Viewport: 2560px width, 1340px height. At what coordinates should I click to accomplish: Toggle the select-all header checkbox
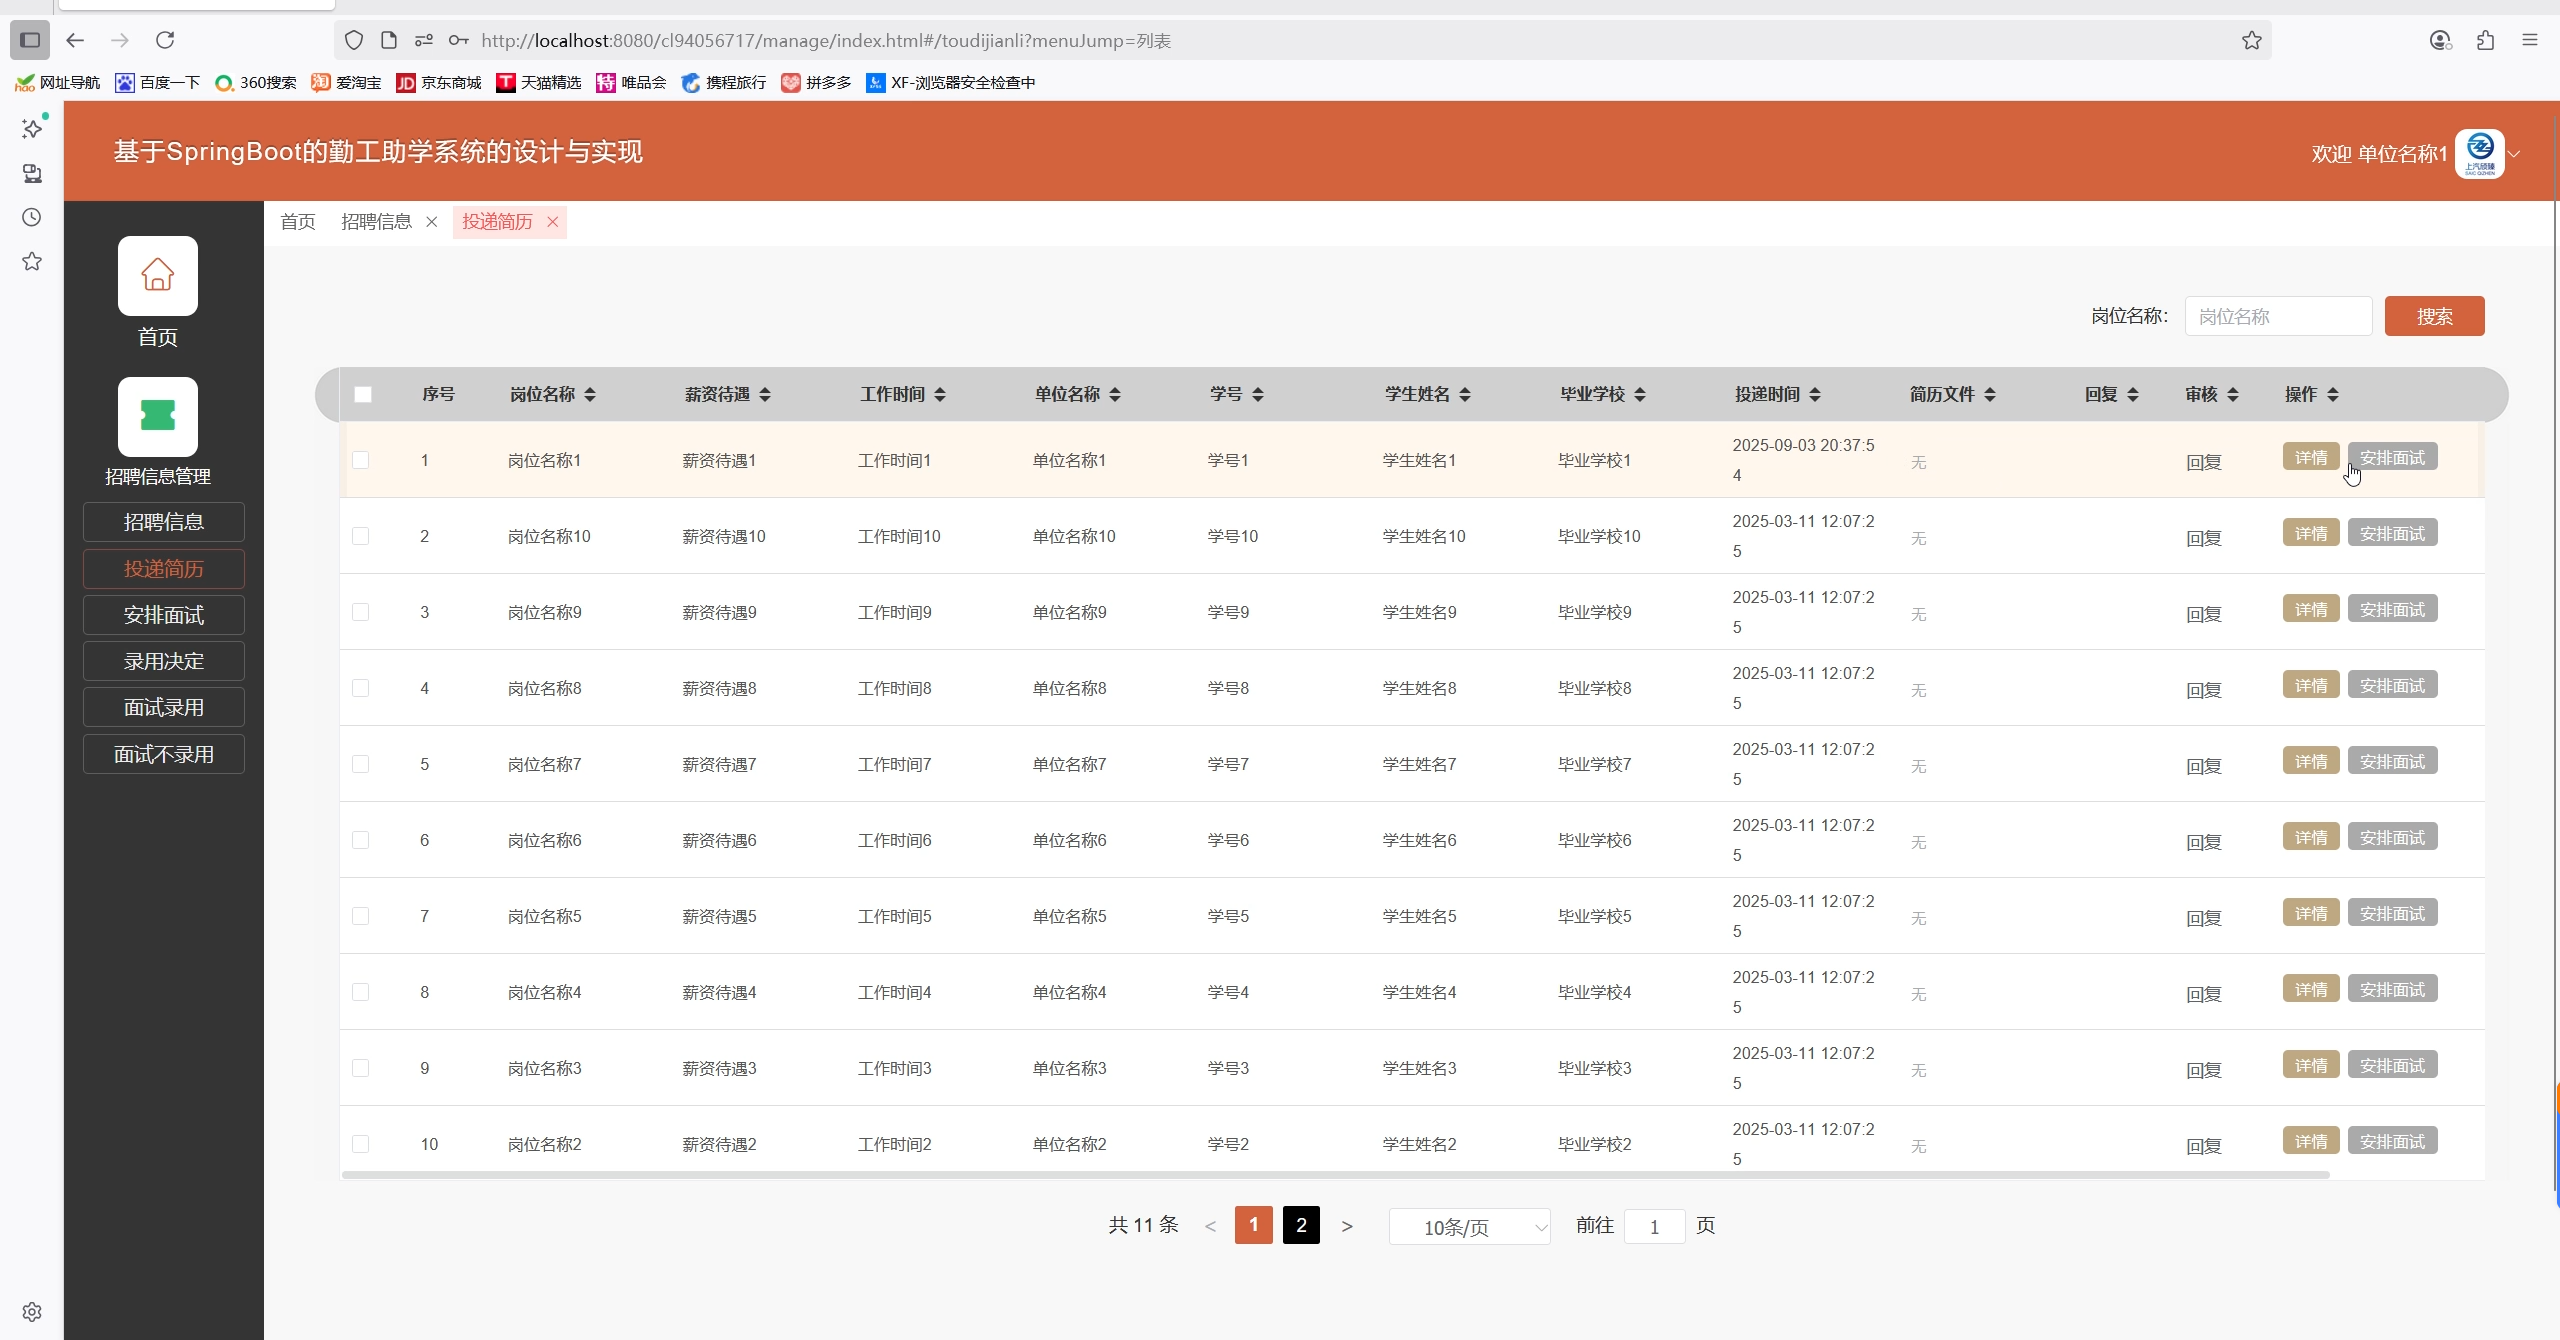pos(363,395)
